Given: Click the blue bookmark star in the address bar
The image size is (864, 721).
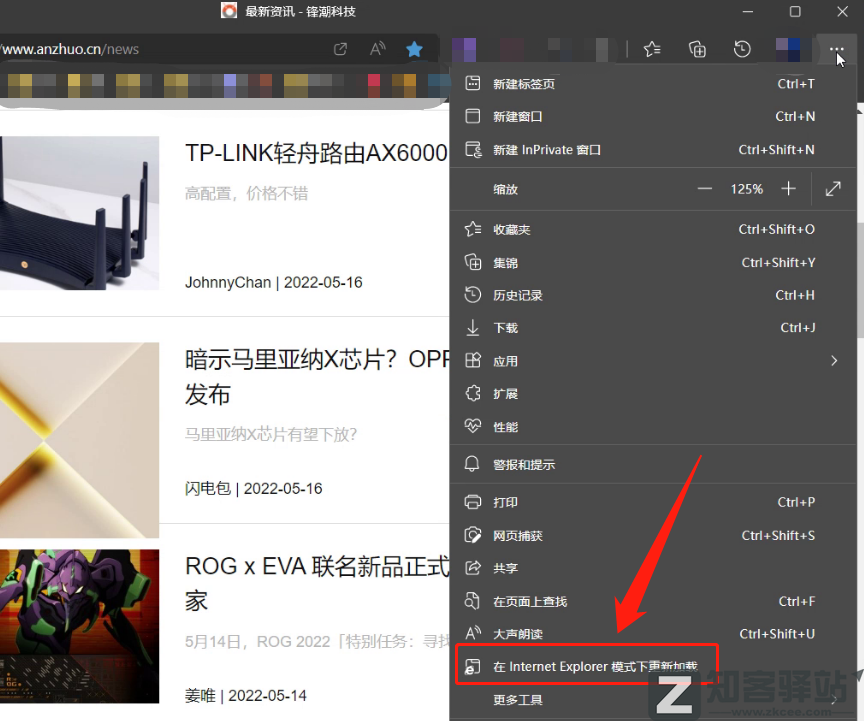Looking at the screenshot, I should point(415,48).
